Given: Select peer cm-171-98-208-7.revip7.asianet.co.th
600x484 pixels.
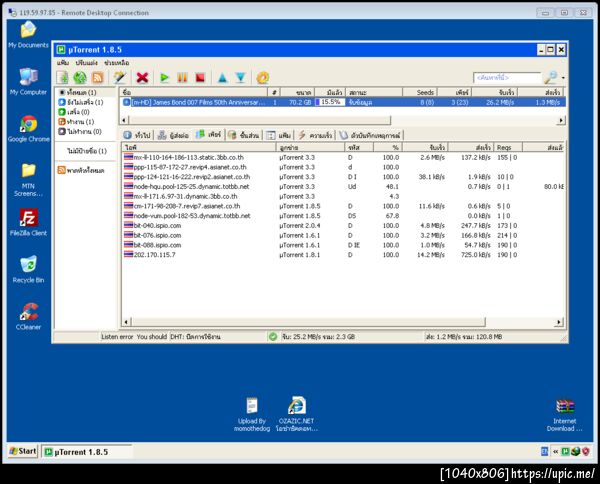Looking at the screenshot, I should click(x=342, y=206).
